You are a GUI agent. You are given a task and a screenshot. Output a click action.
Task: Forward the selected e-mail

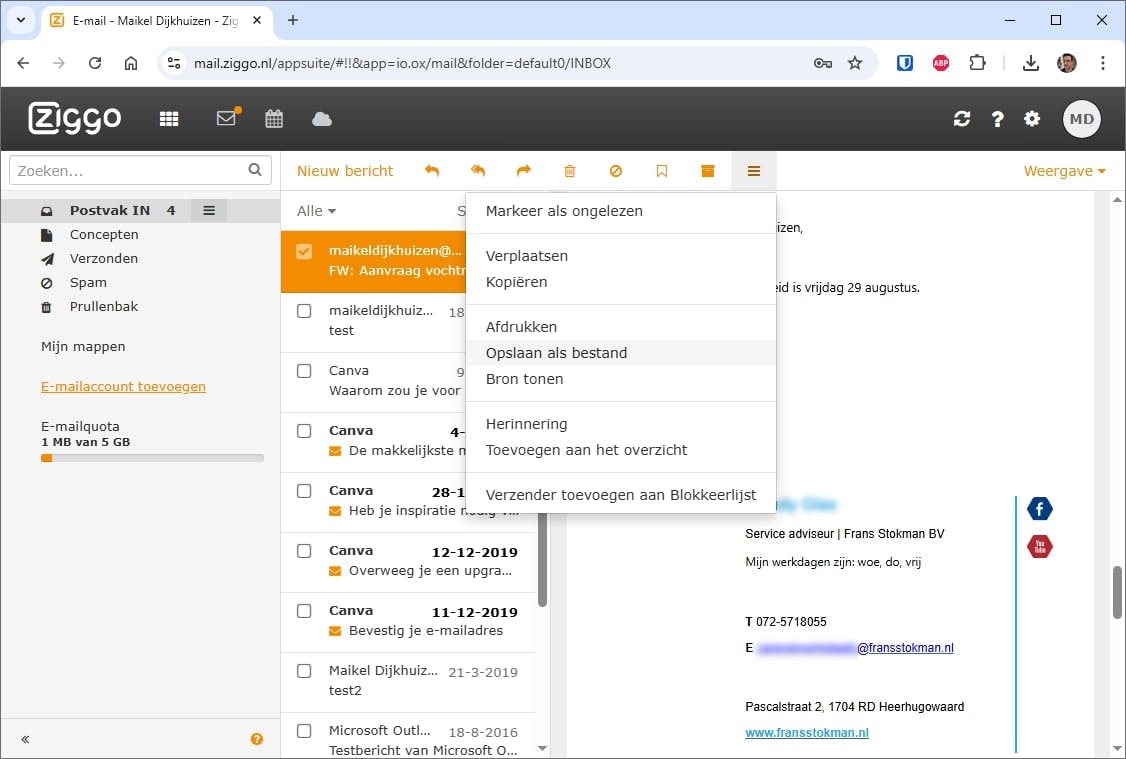(522, 170)
